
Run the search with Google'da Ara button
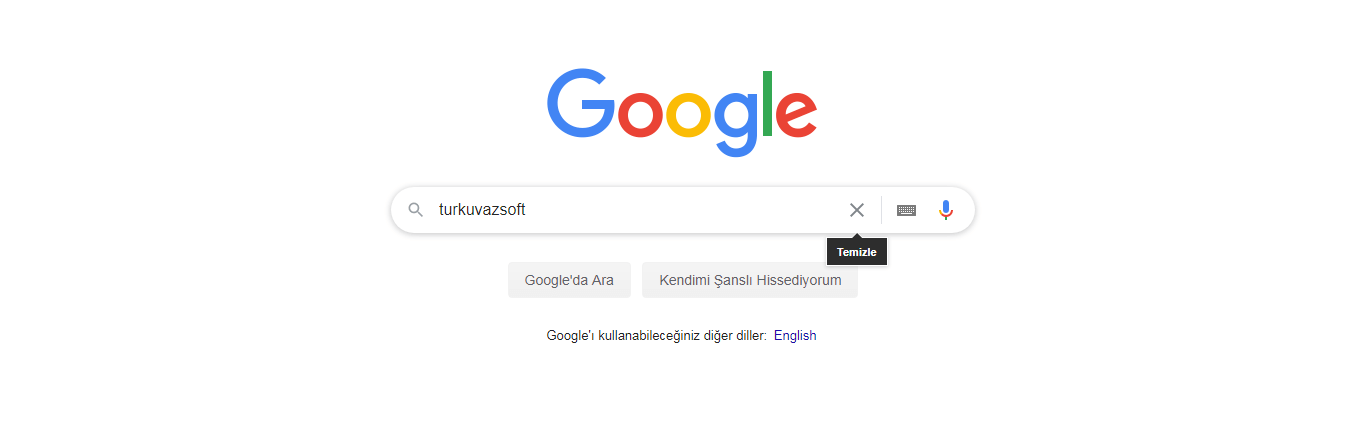[569, 280]
